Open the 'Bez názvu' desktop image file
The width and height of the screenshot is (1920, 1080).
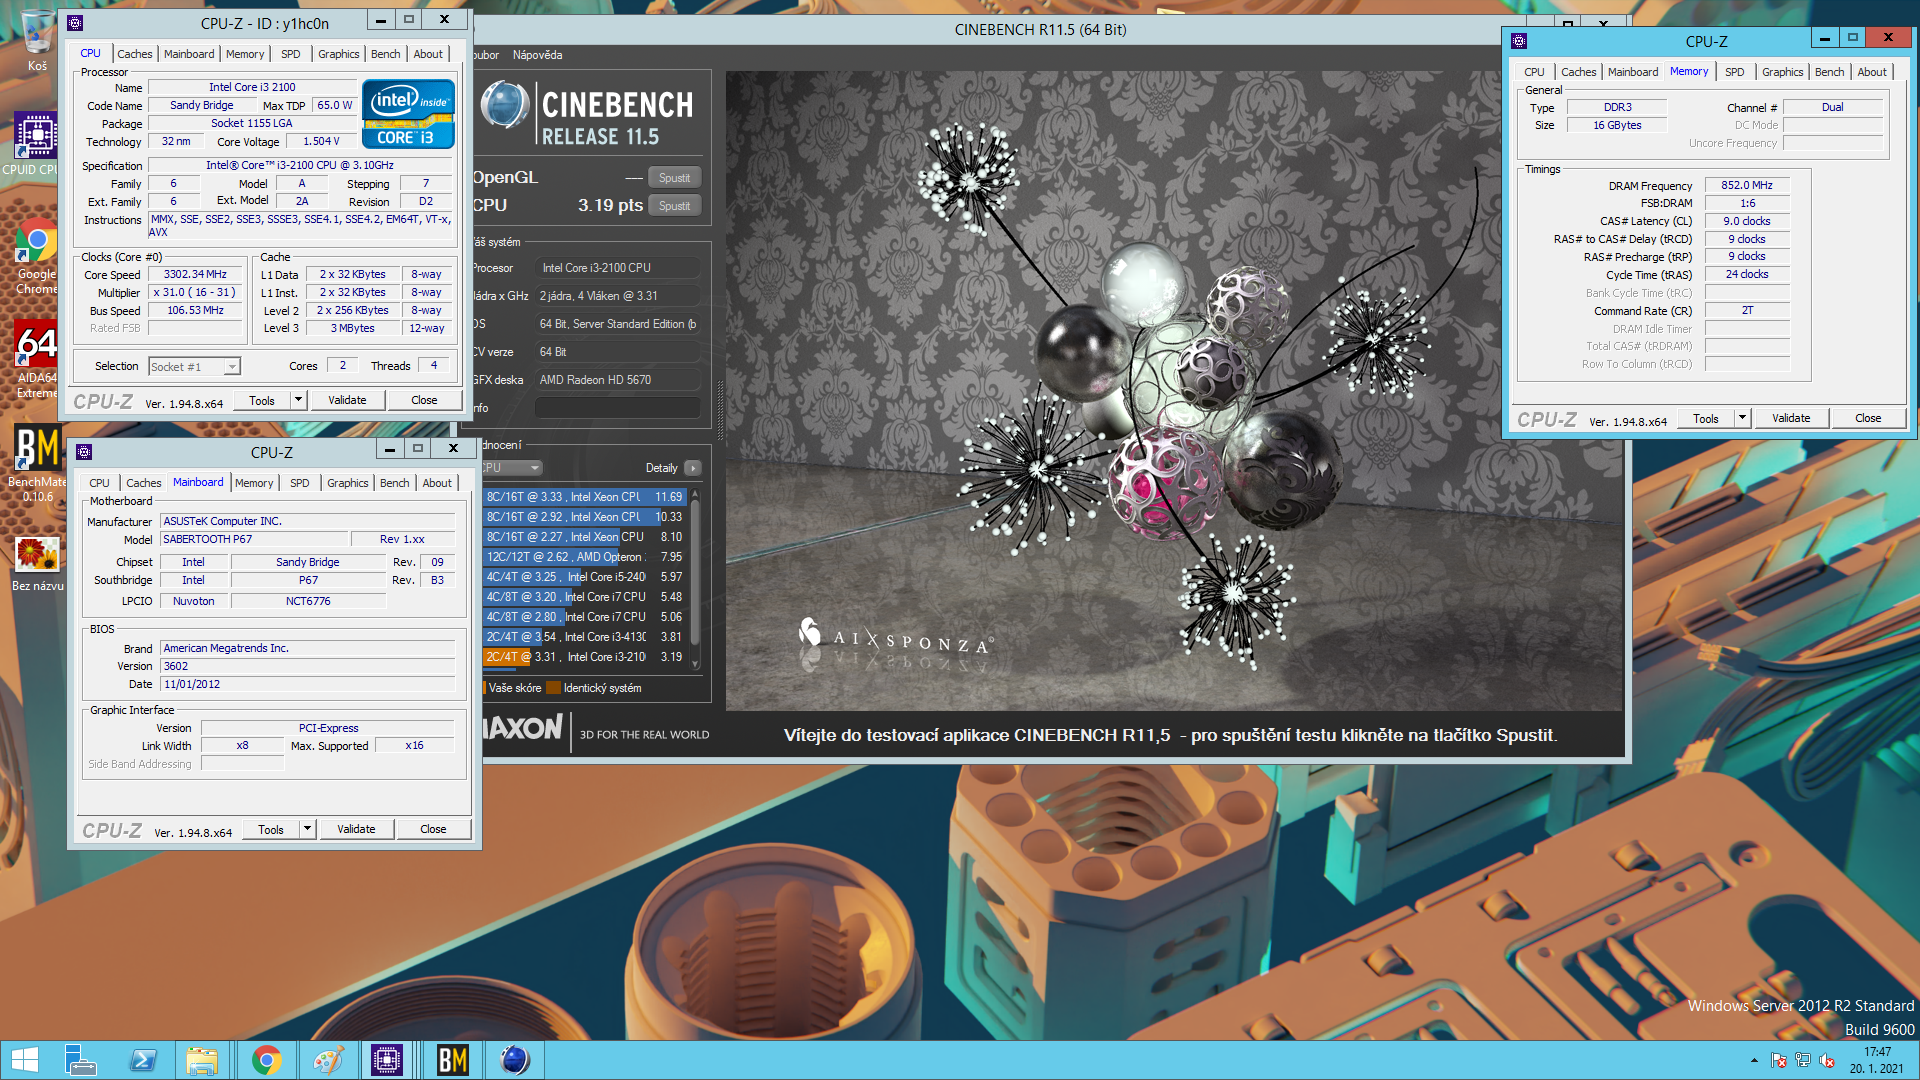(x=37, y=564)
